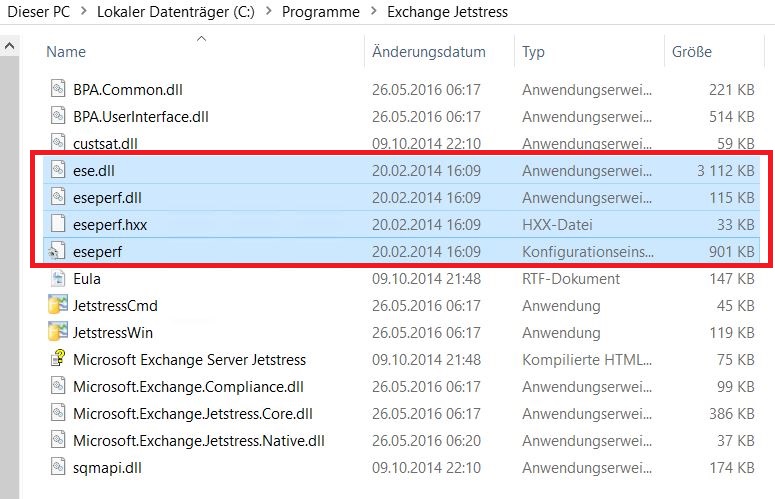Sort files by the Größe column

tap(691, 52)
